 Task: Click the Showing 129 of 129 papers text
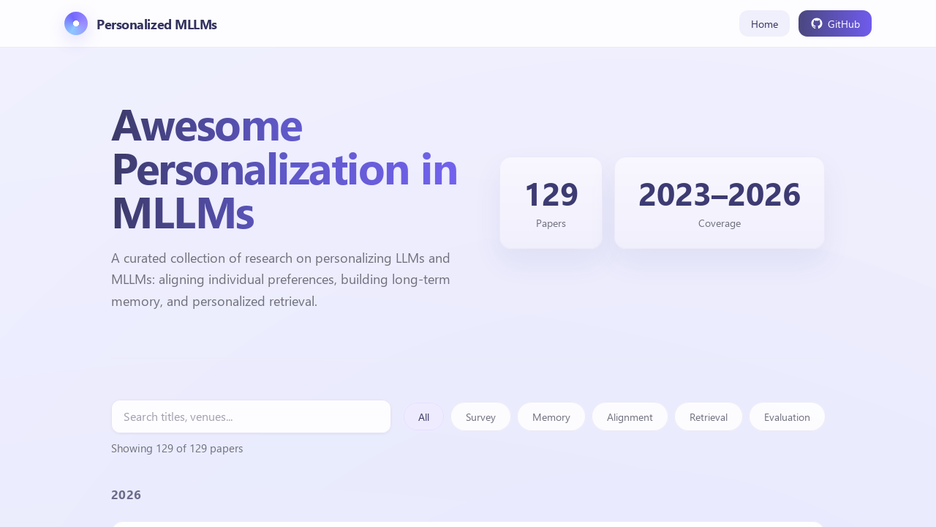177,448
